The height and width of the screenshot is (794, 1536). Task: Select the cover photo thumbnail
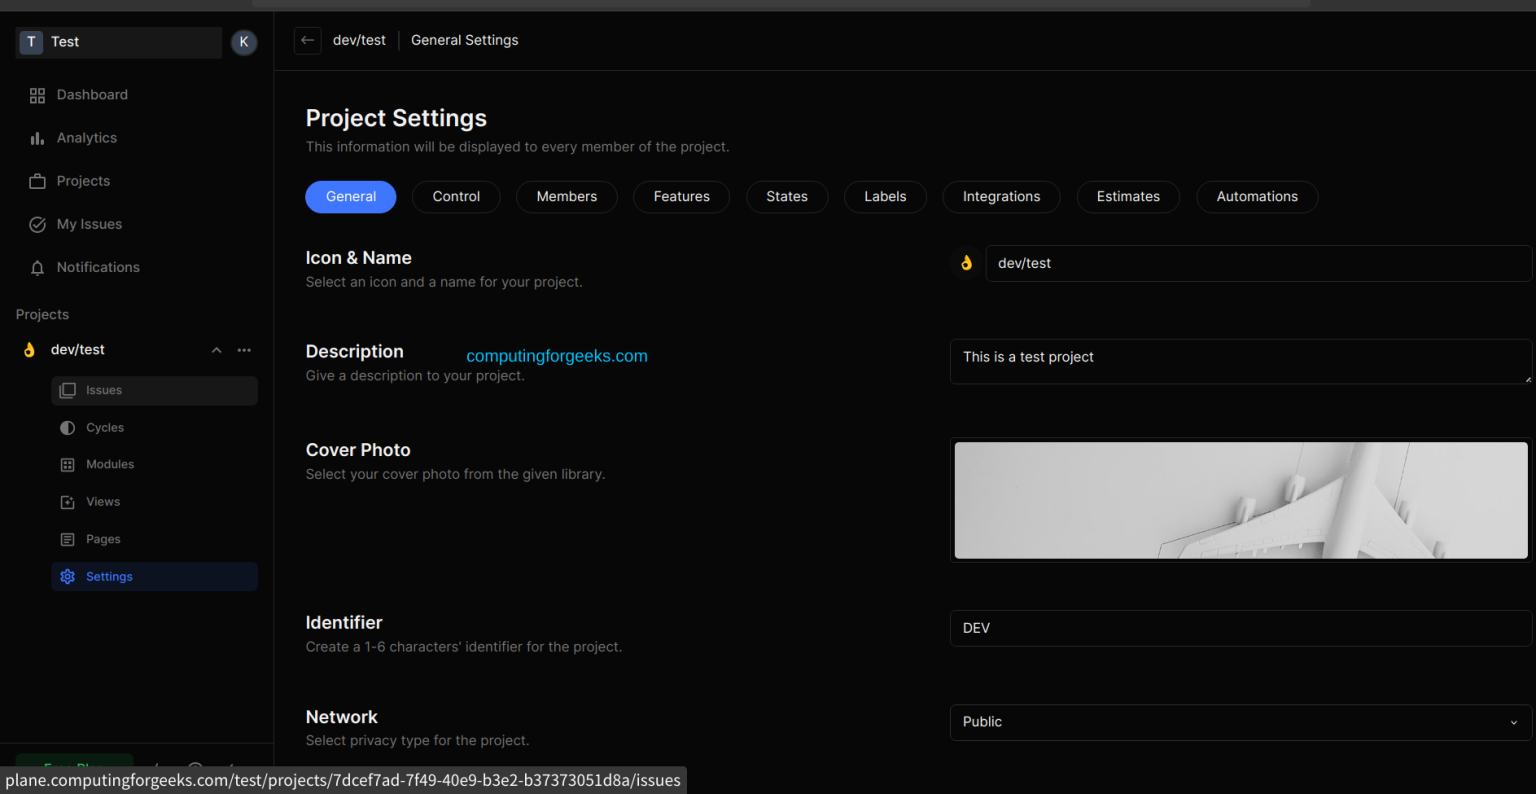click(1240, 500)
